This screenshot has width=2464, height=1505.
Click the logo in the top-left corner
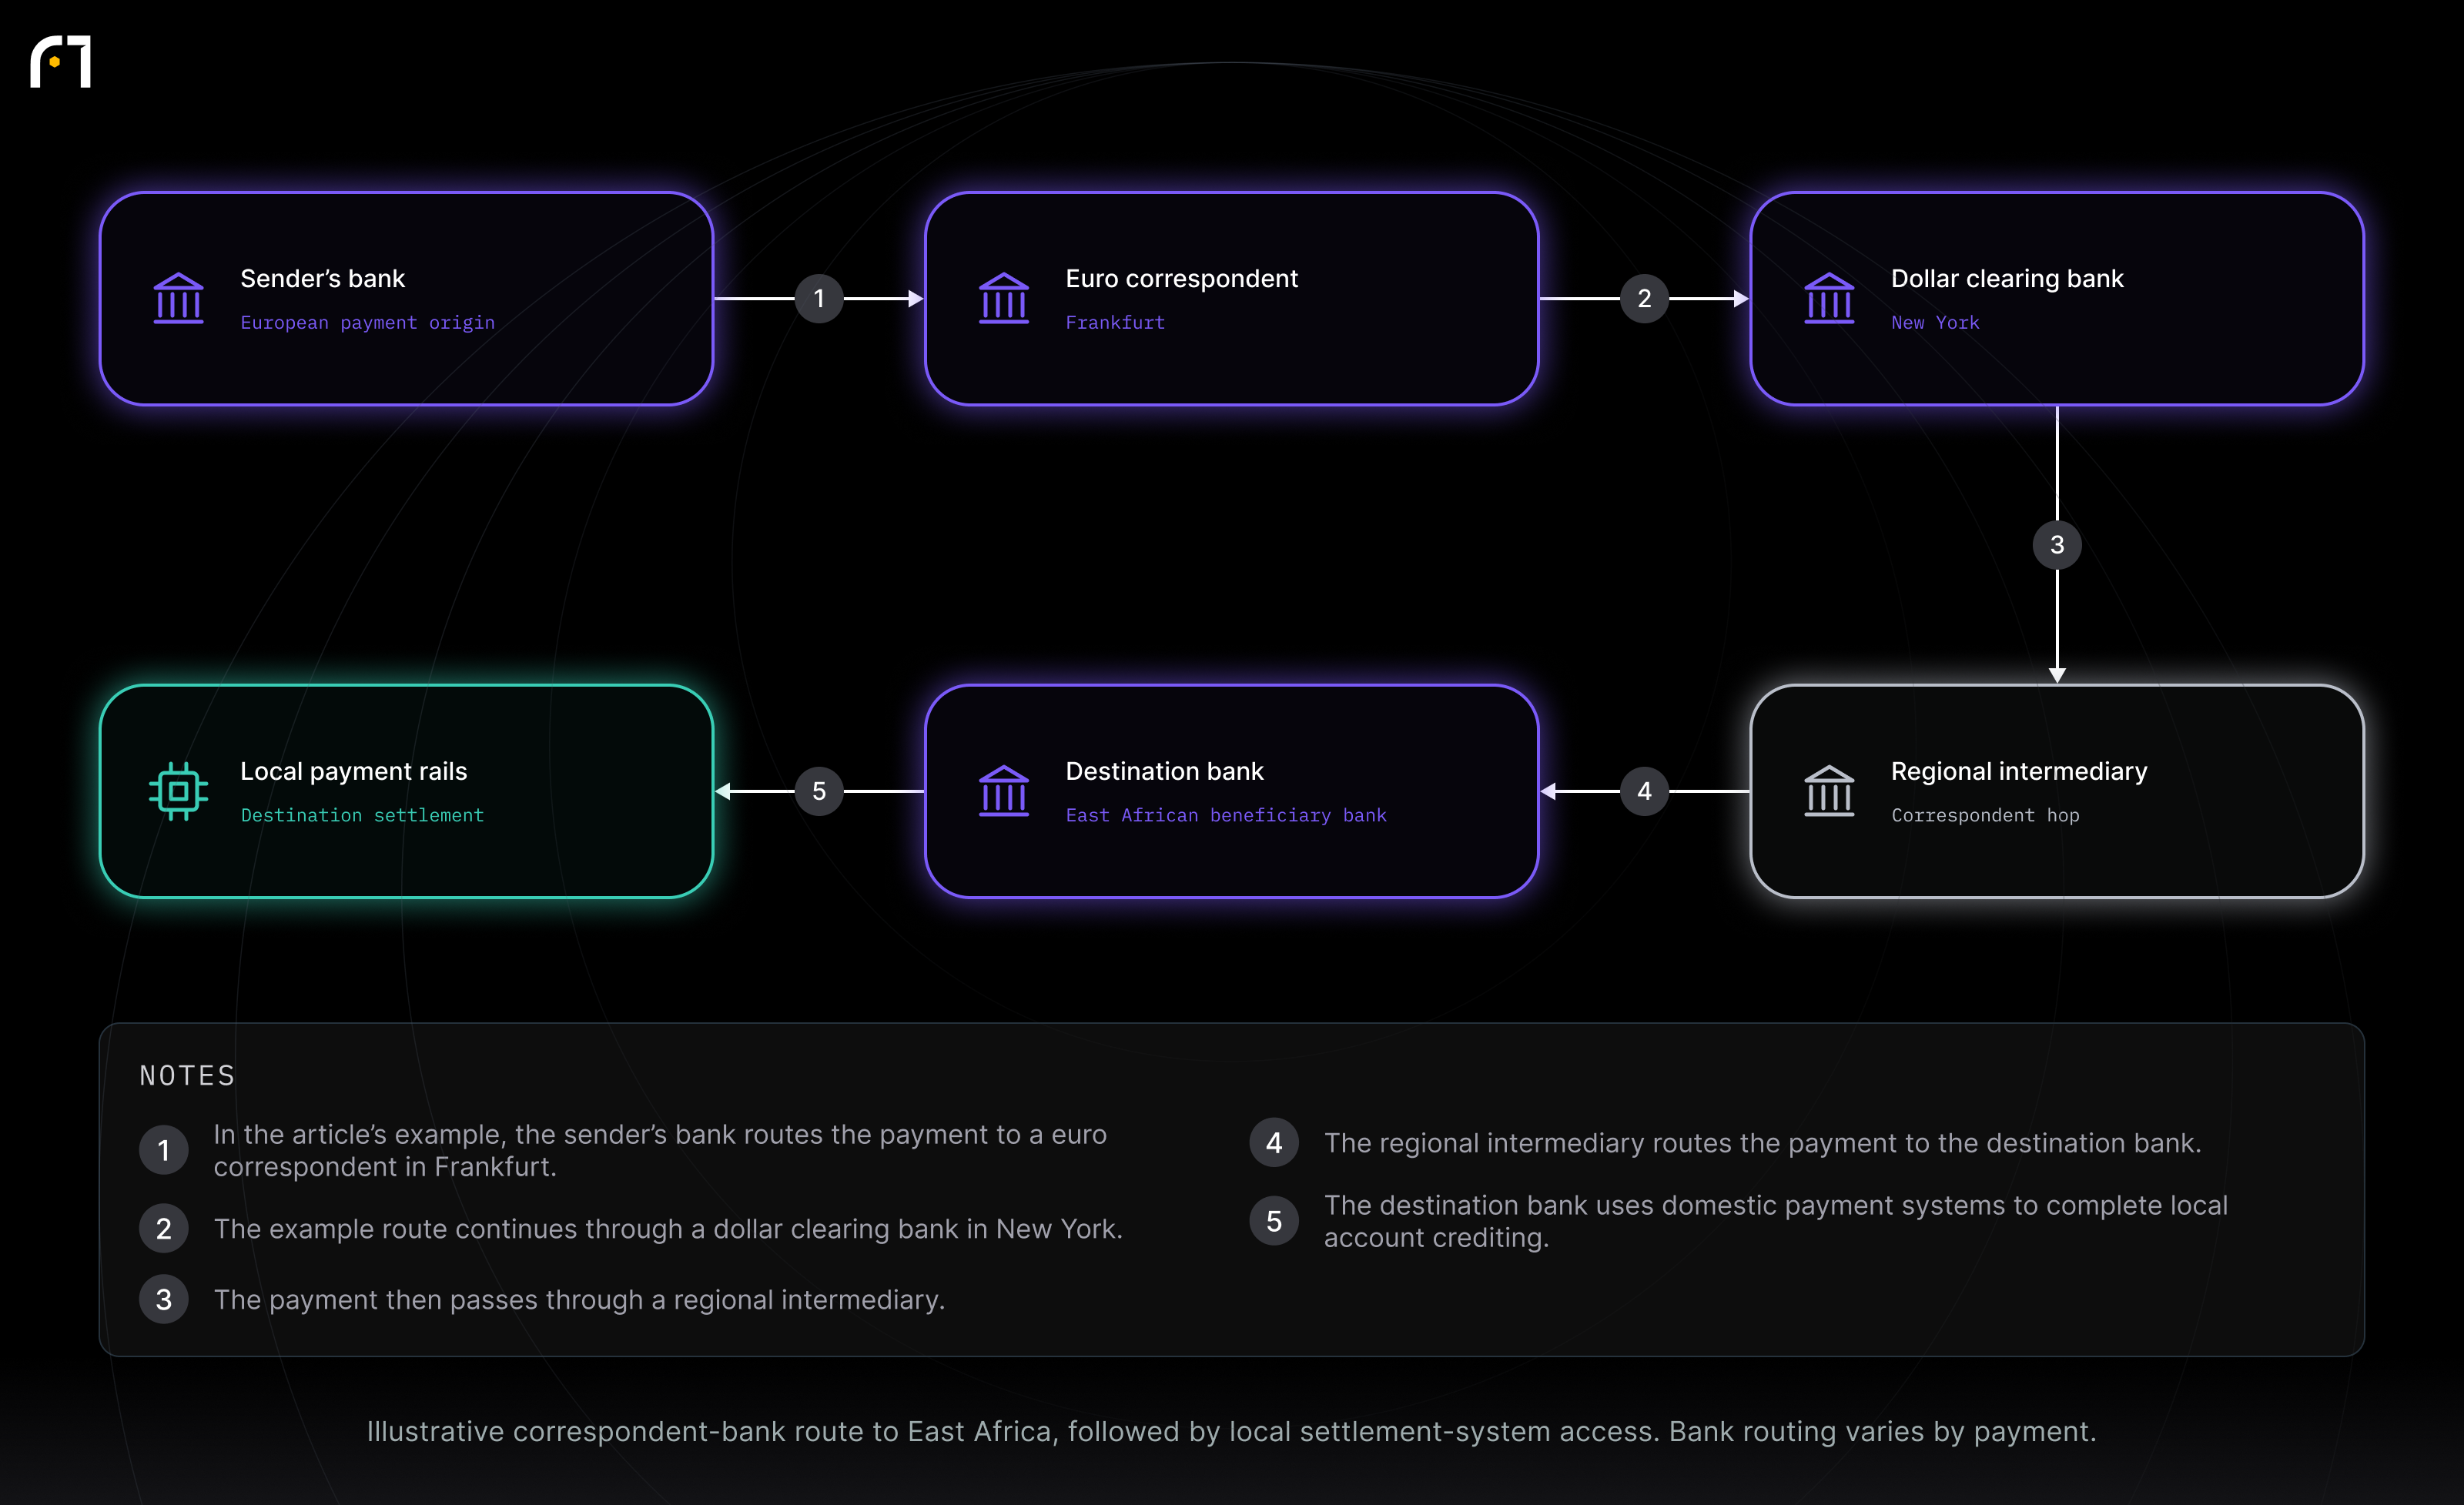(61, 62)
